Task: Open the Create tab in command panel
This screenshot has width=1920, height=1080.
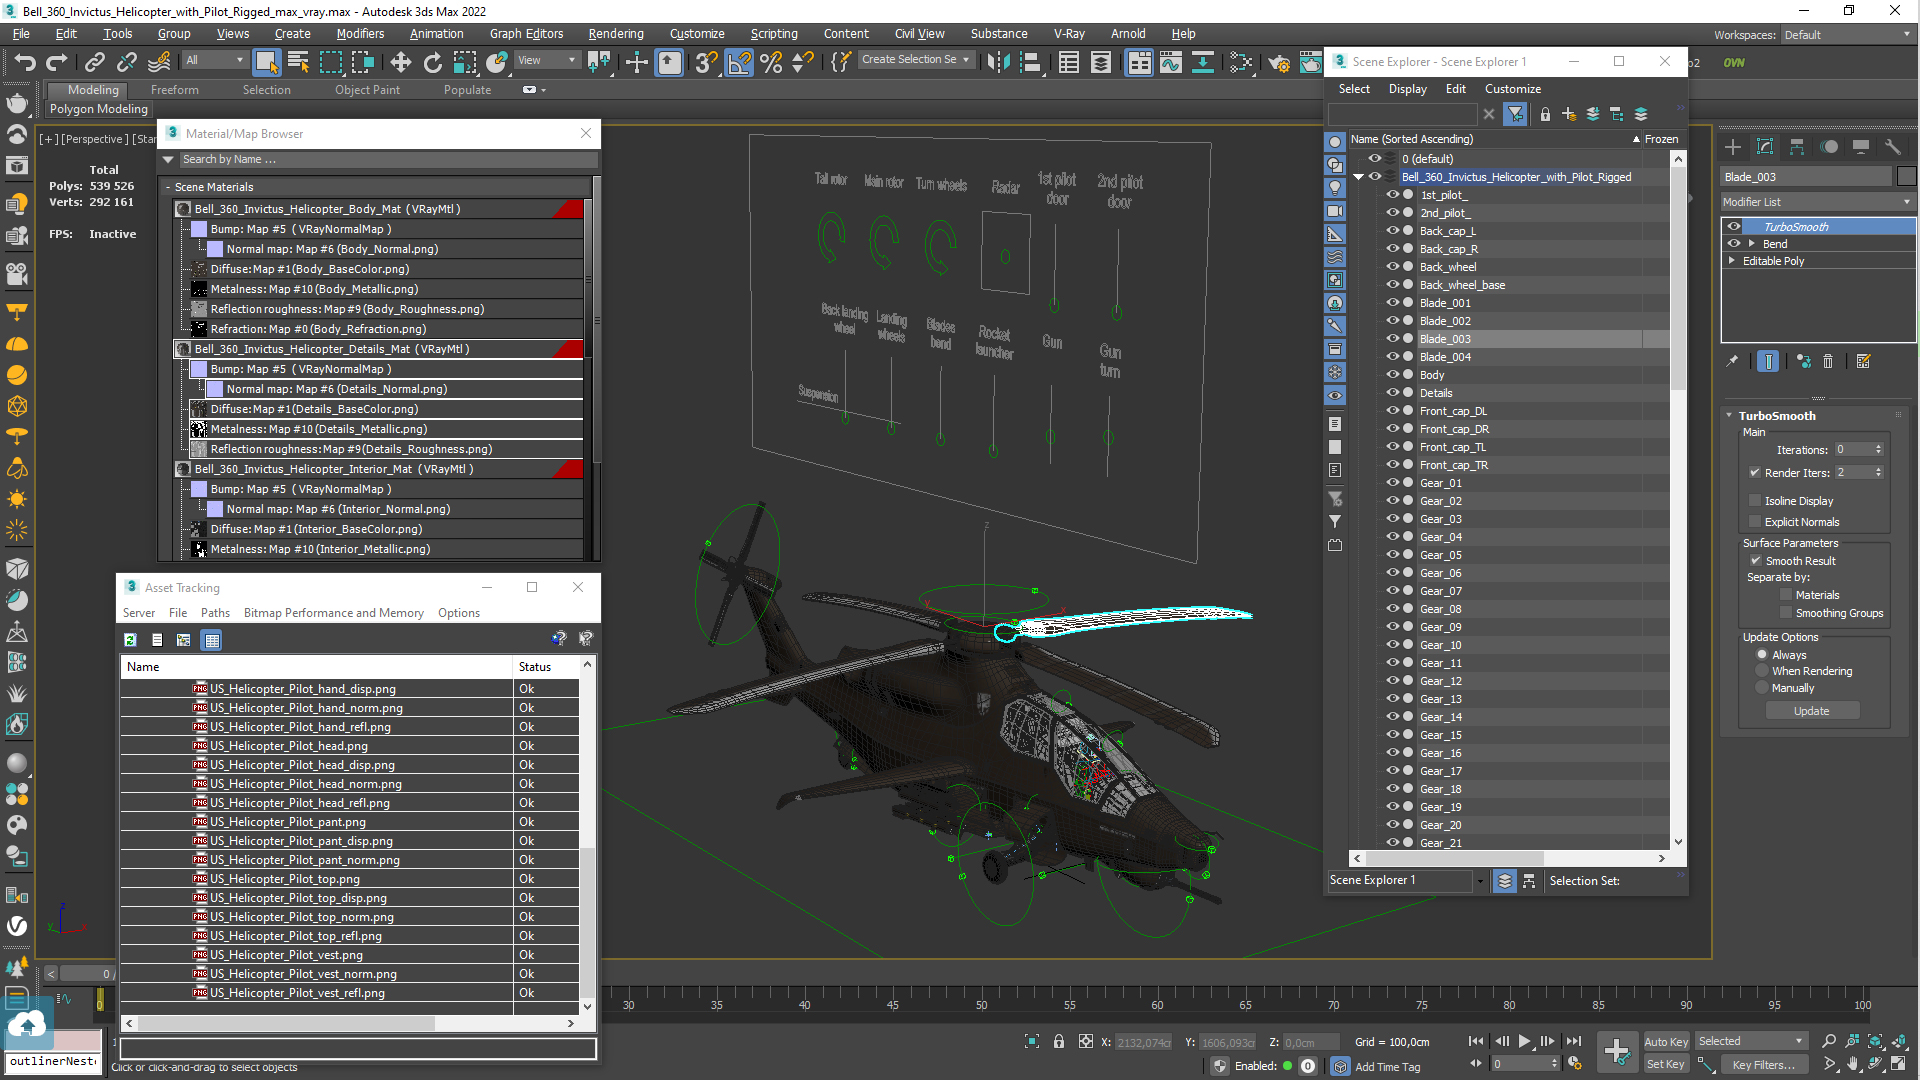Action: [x=1733, y=147]
